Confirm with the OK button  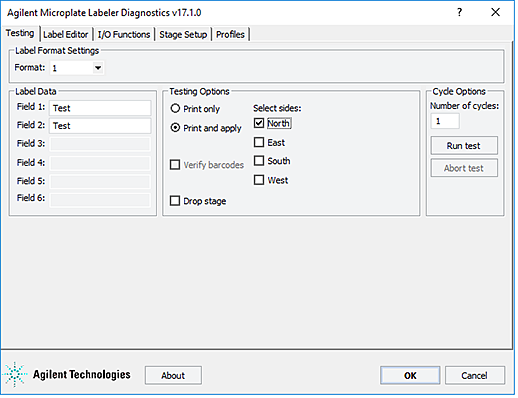410,375
